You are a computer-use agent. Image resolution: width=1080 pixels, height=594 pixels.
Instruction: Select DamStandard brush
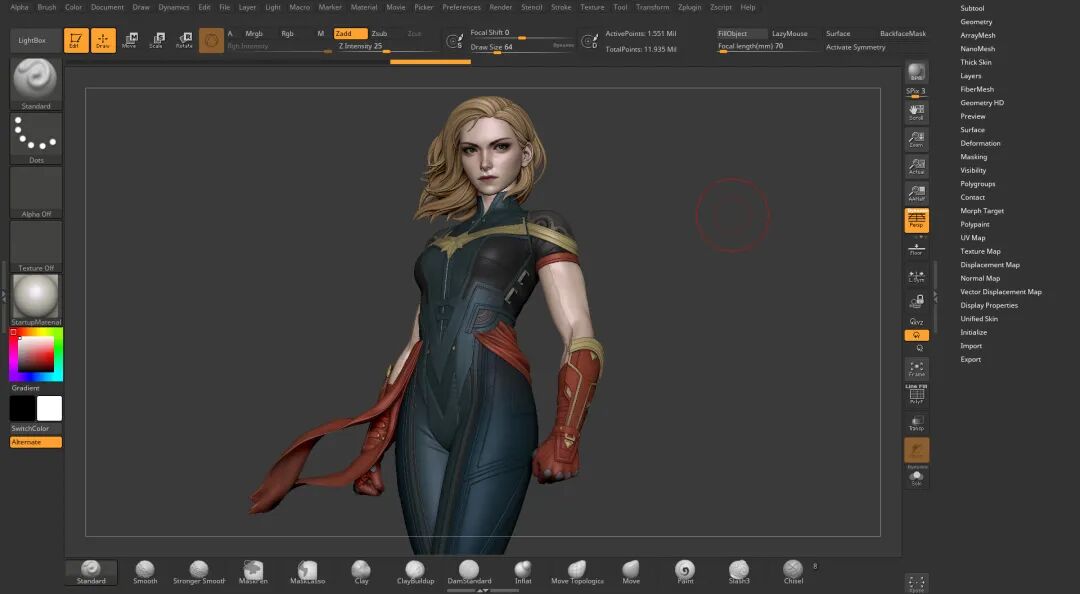(469, 572)
